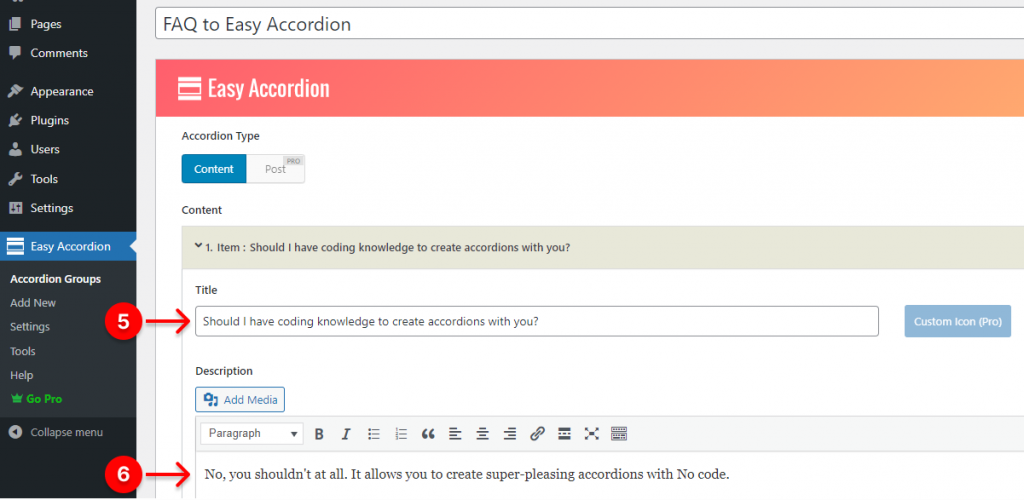
Task: Click the Go Pro link
Action: [44, 399]
